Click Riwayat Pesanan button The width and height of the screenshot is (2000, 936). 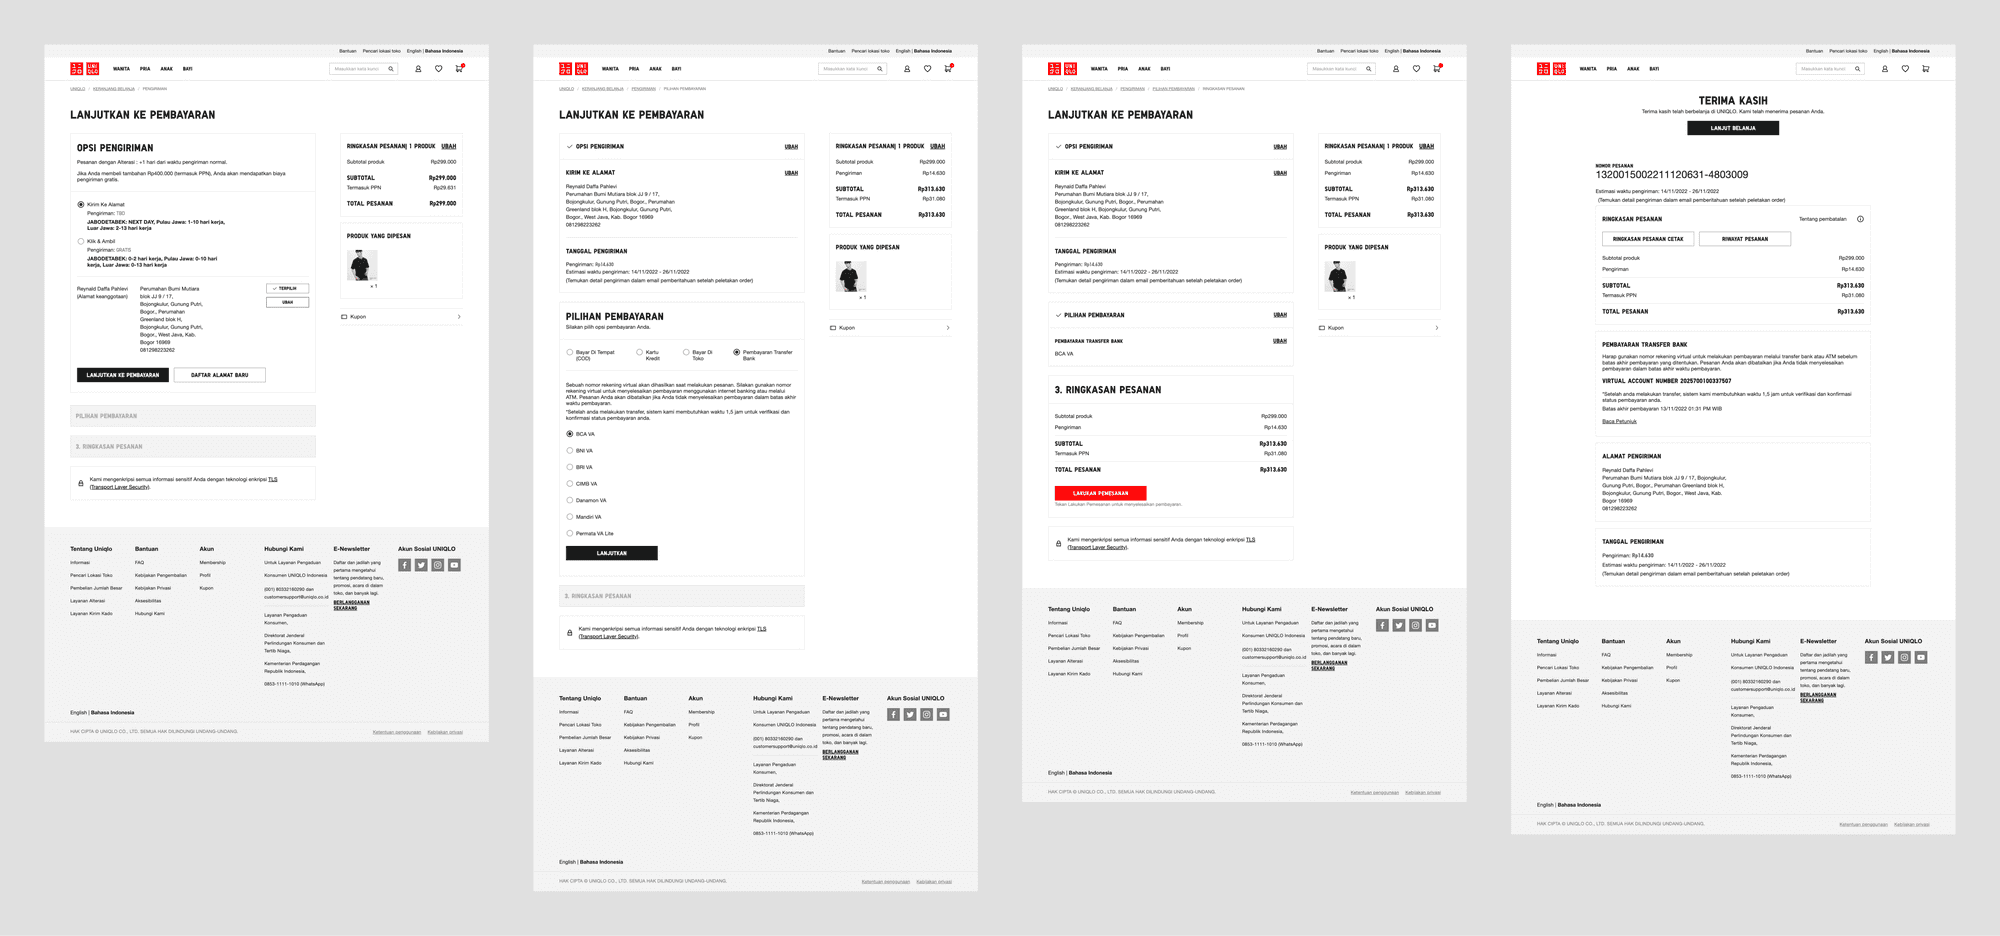tap(1745, 239)
